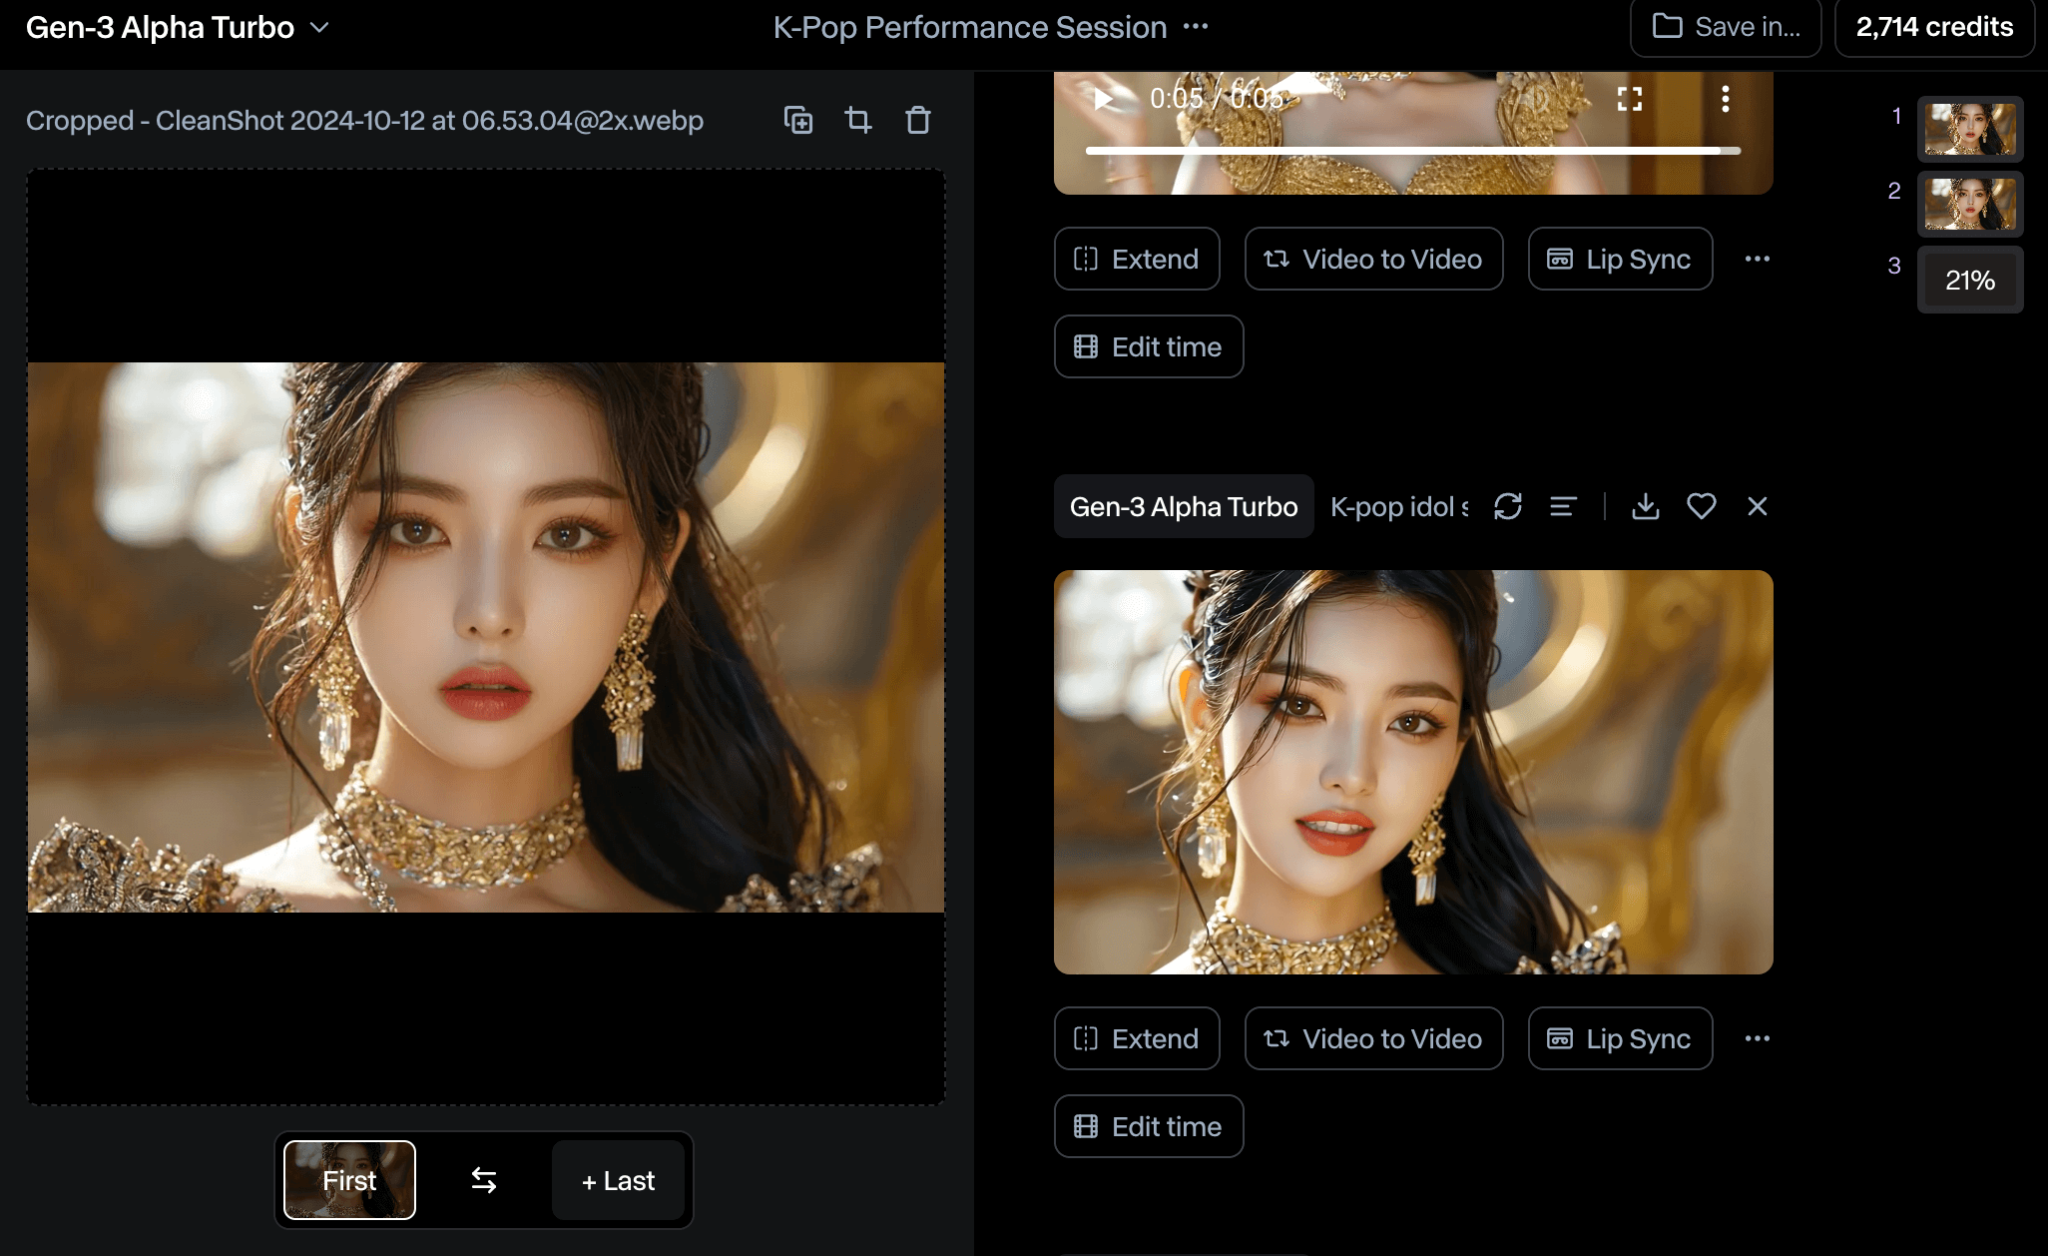Open the top video's three-dot menu
Viewport: 2048px width, 1256px height.
(1725, 99)
